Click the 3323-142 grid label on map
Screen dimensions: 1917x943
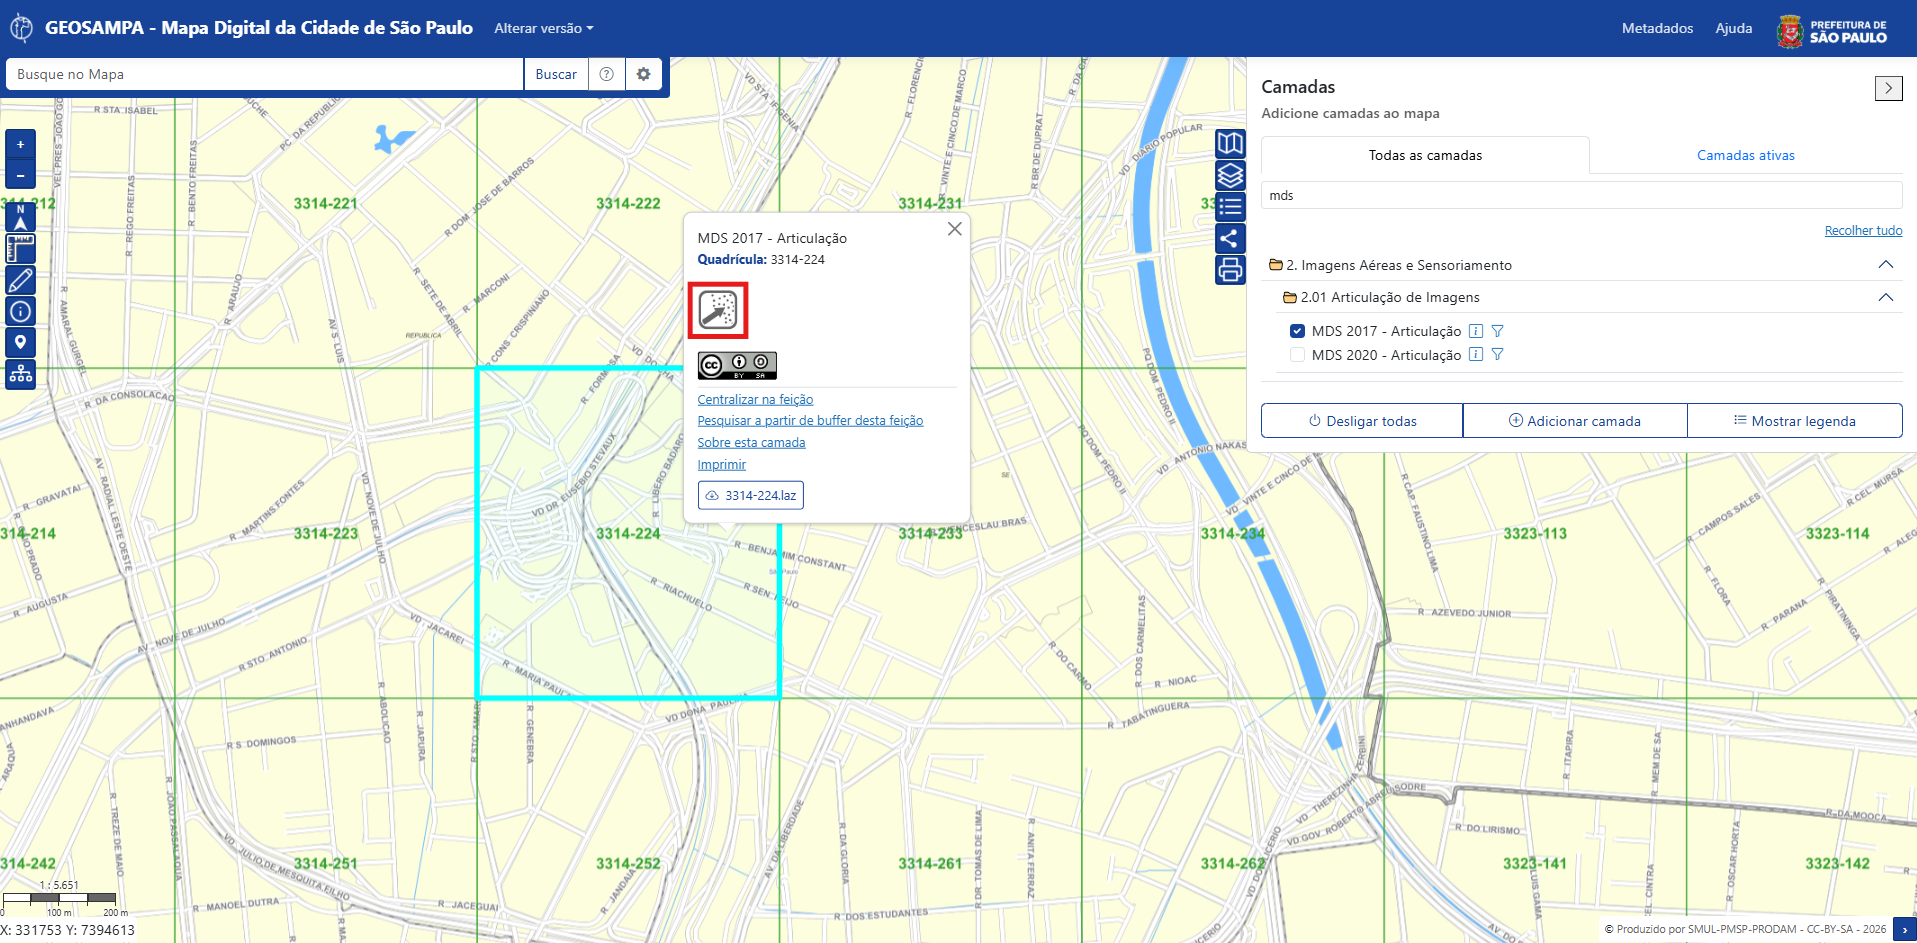1838,864
